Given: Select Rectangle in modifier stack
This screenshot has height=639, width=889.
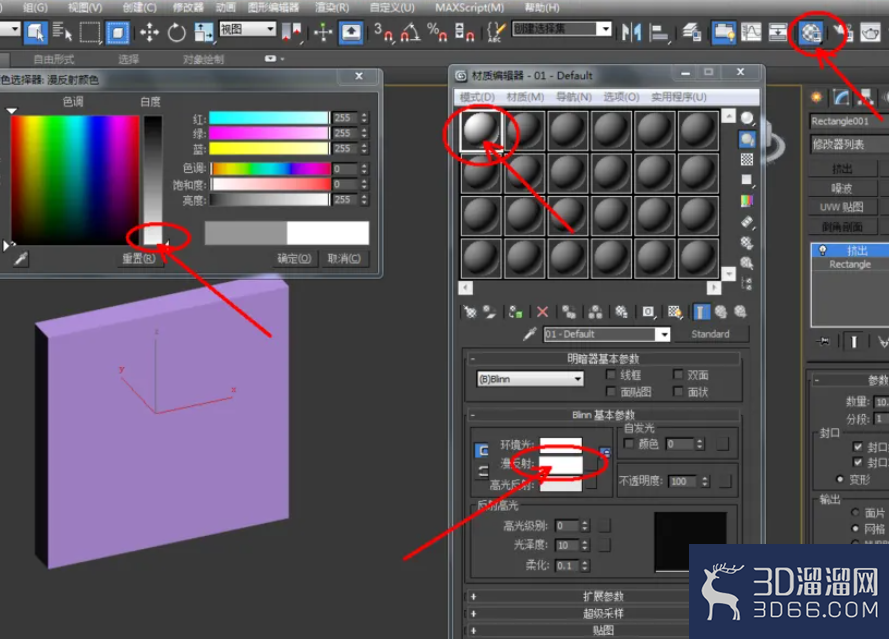Looking at the screenshot, I should 849,264.
